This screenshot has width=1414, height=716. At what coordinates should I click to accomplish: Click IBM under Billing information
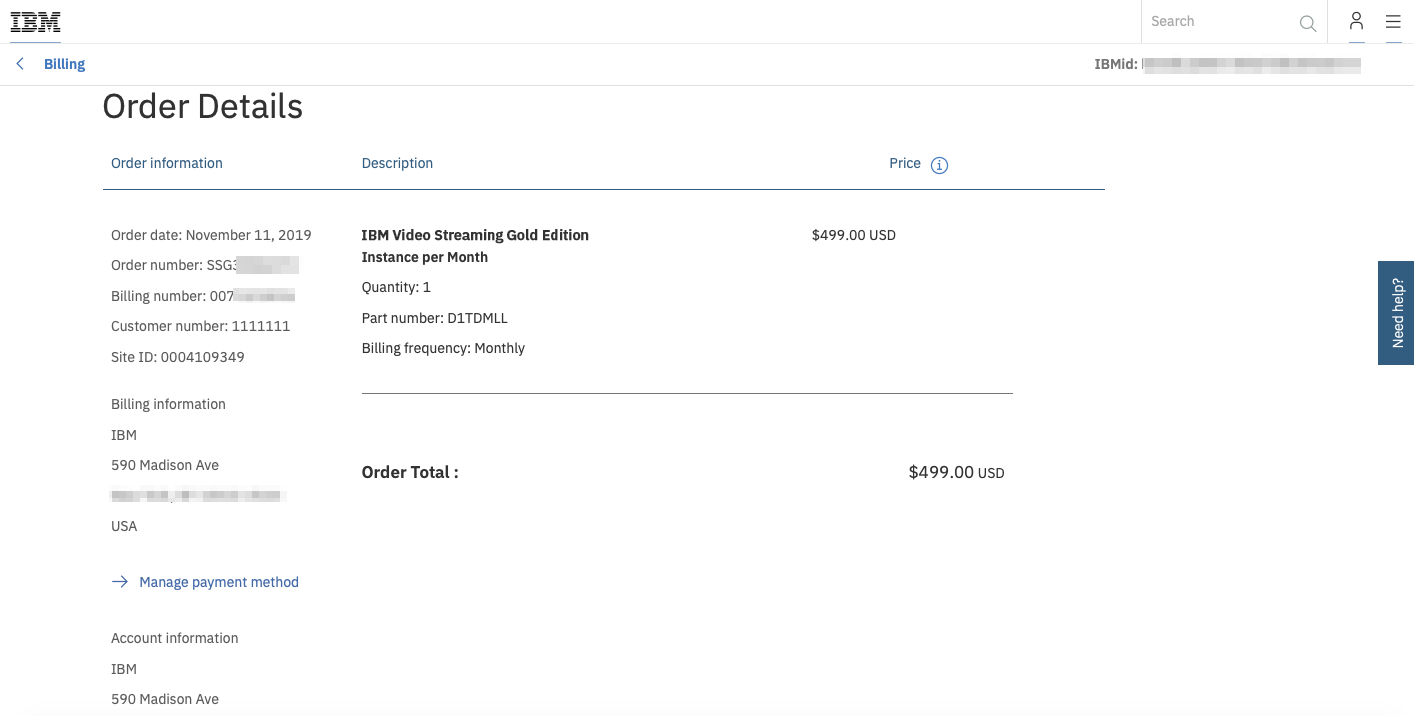pyautogui.click(x=124, y=435)
